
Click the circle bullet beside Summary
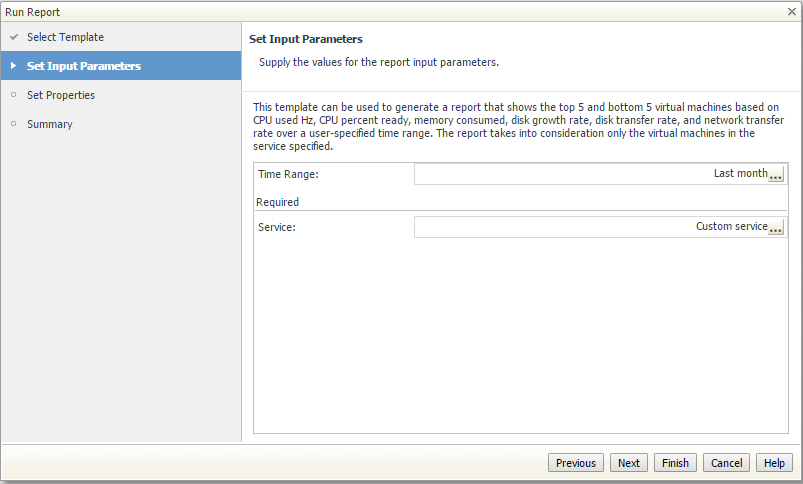click(14, 123)
